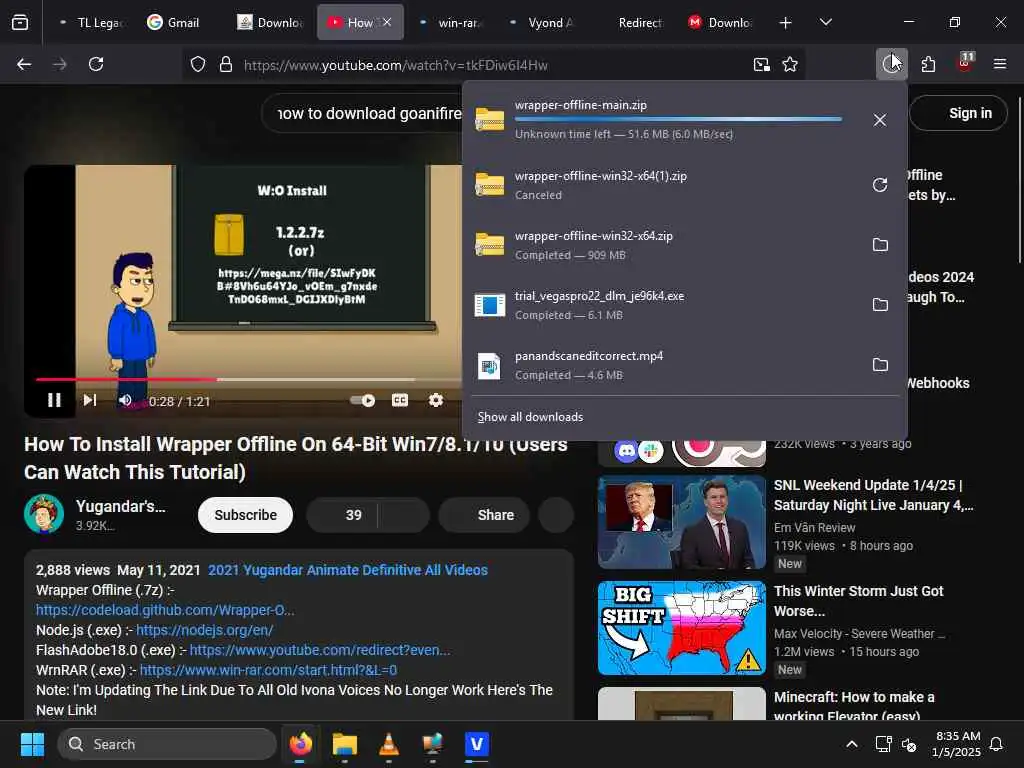Image resolution: width=1024 pixels, height=768 pixels.
Task: Open the notification bell
Action: (997, 744)
